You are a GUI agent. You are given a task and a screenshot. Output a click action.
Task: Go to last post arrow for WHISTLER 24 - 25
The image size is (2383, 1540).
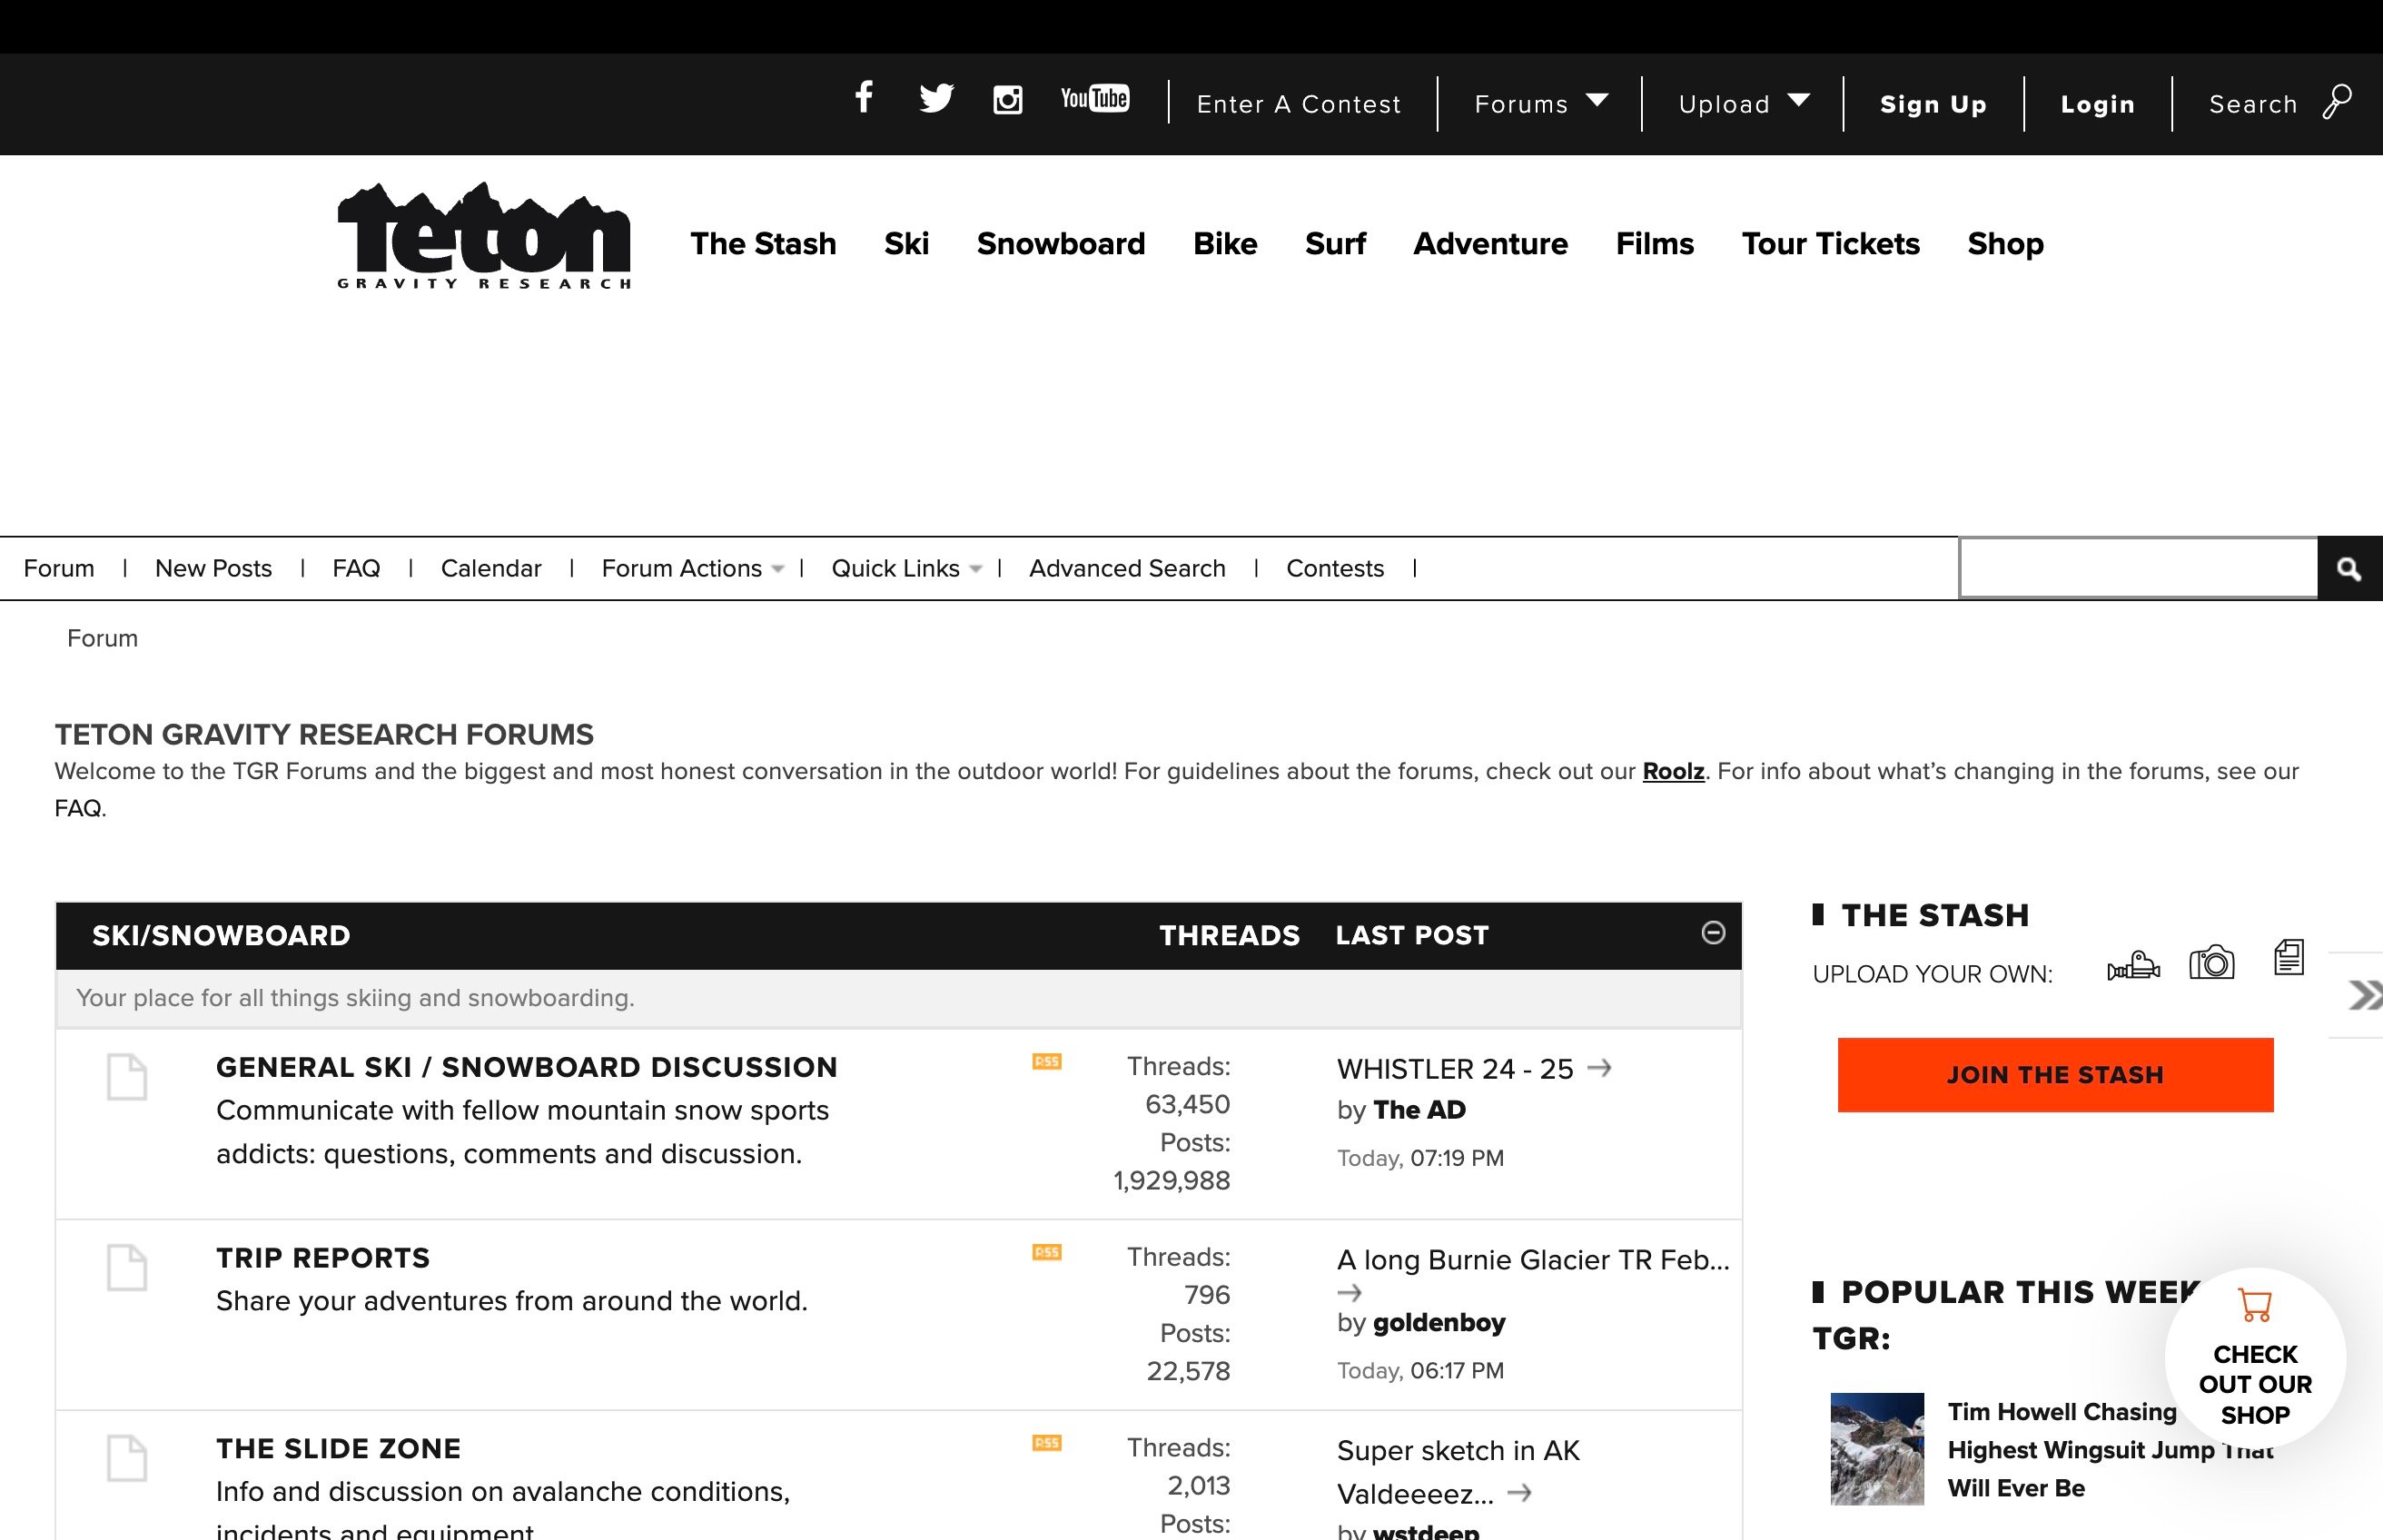click(x=1599, y=1068)
